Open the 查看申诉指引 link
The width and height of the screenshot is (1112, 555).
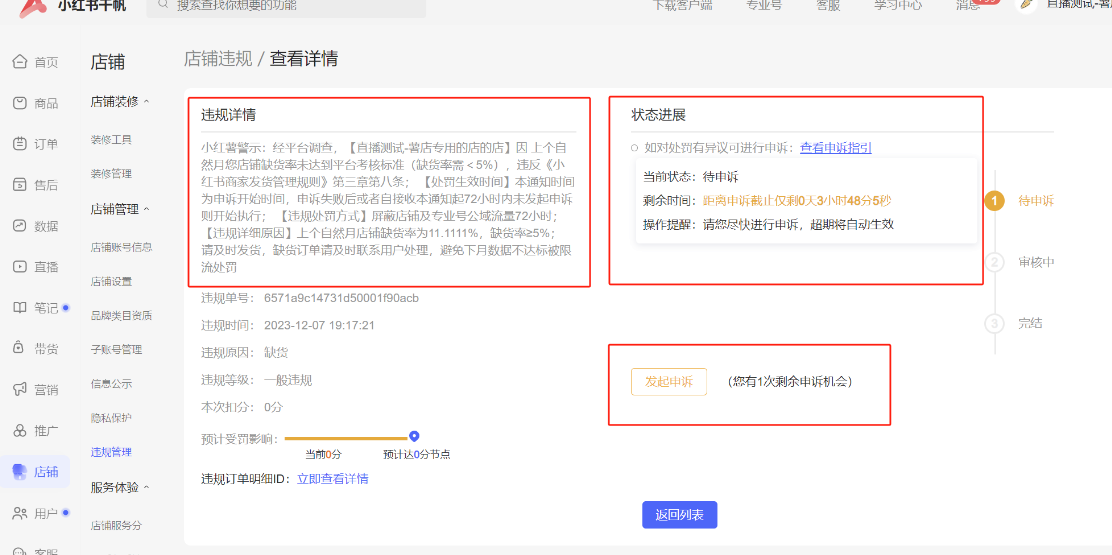pos(835,147)
